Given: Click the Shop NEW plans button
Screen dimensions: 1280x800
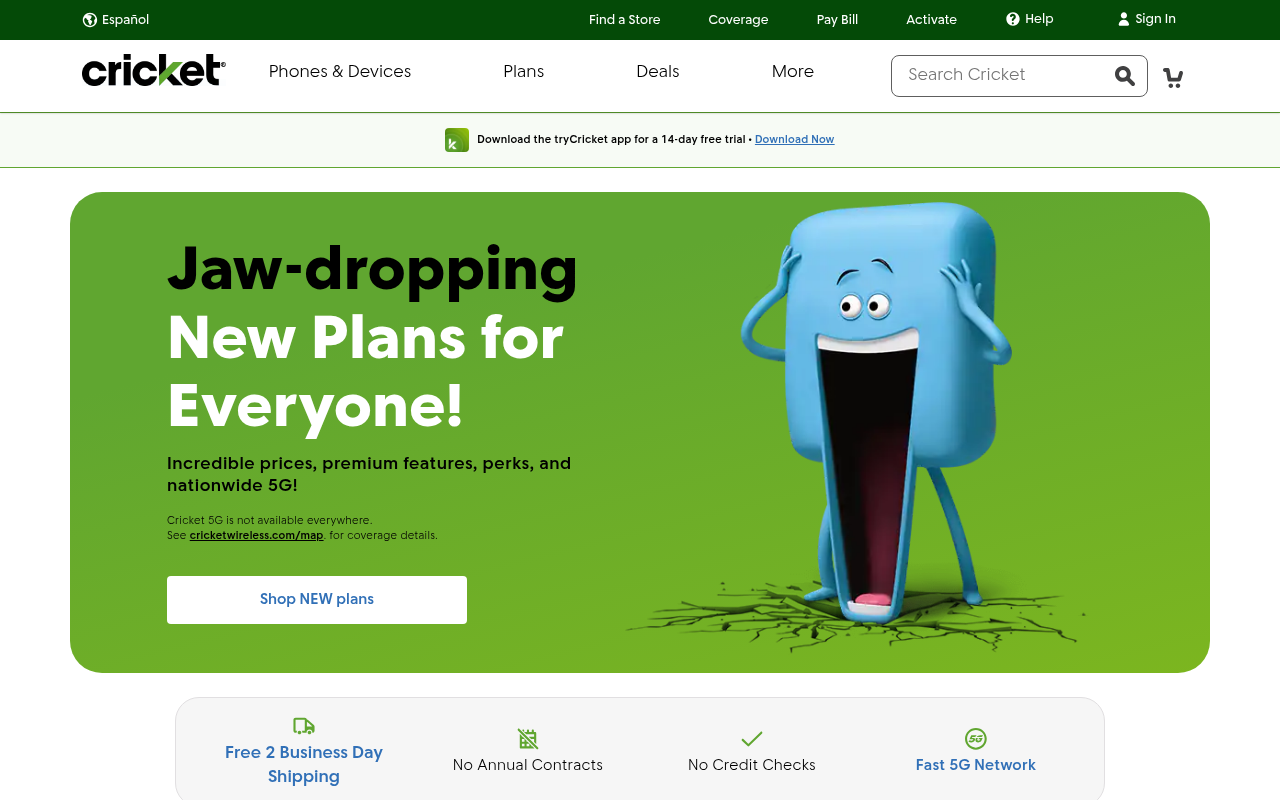Looking at the screenshot, I should (x=317, y=600).
